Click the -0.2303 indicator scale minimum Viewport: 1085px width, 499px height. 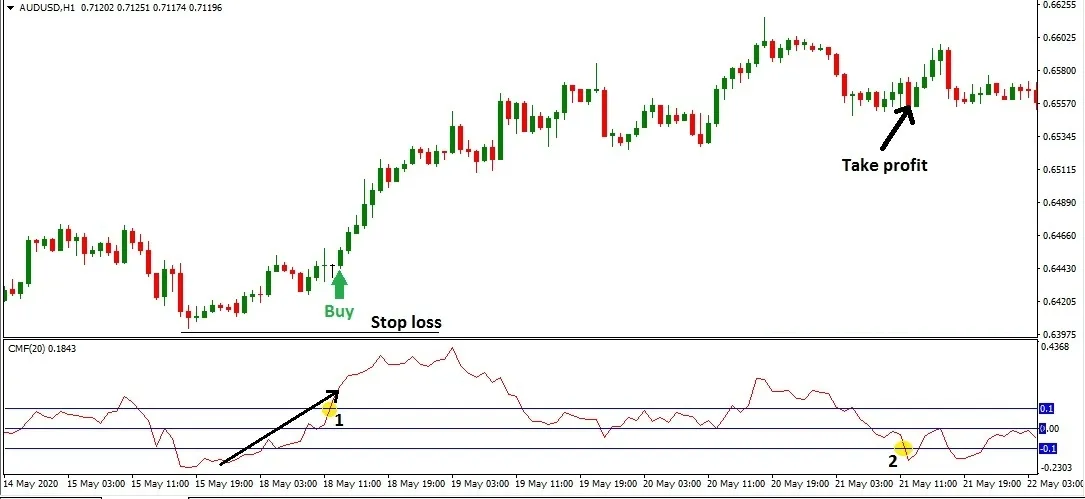(1056, 468)
